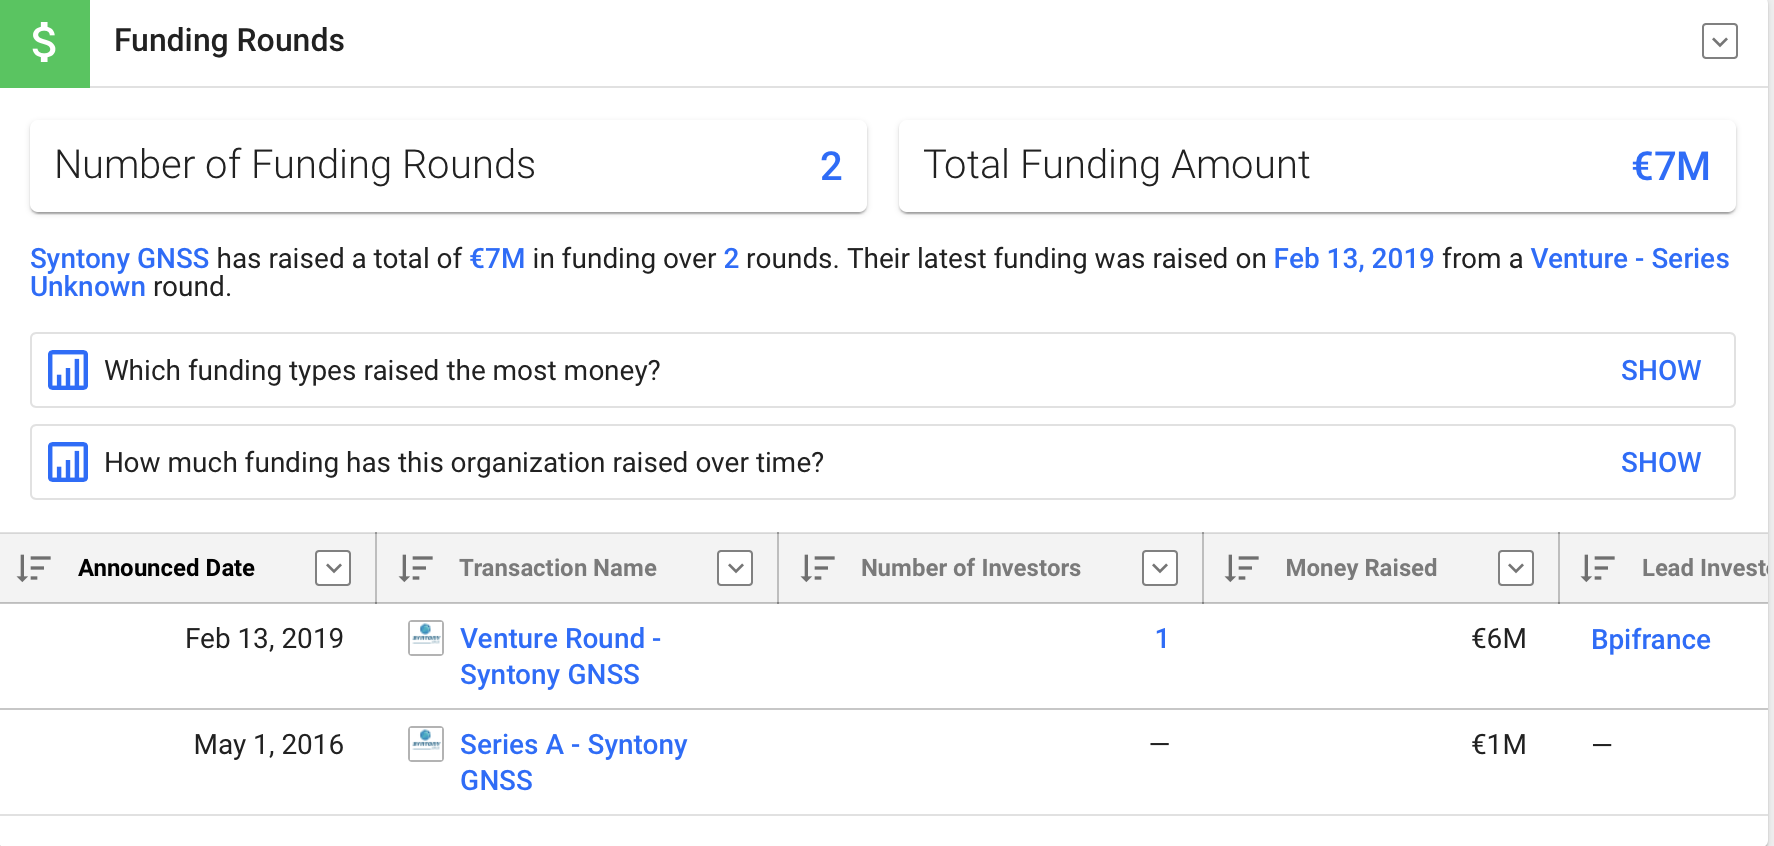The height and width of the screenshot is (846, 1774).
Task: Click investor count 1 in Venture Round row
Action: 1161,638
